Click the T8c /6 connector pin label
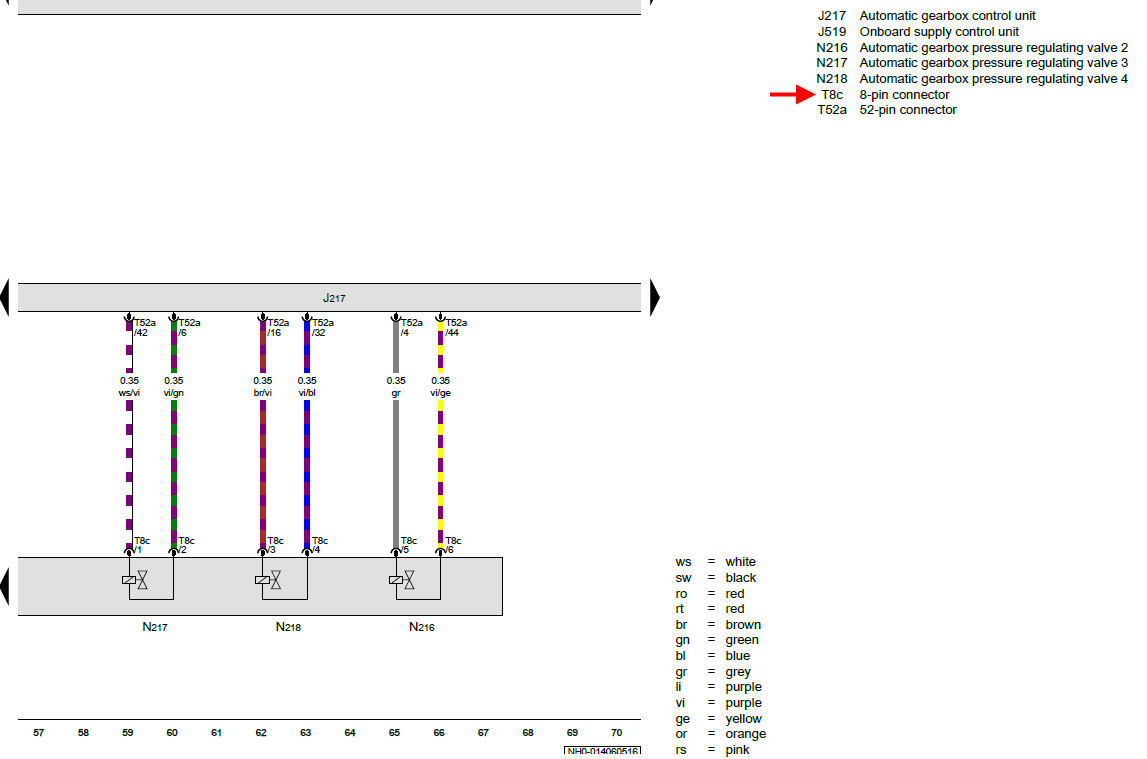This screenshot has width=1147, height=759. 453,545
